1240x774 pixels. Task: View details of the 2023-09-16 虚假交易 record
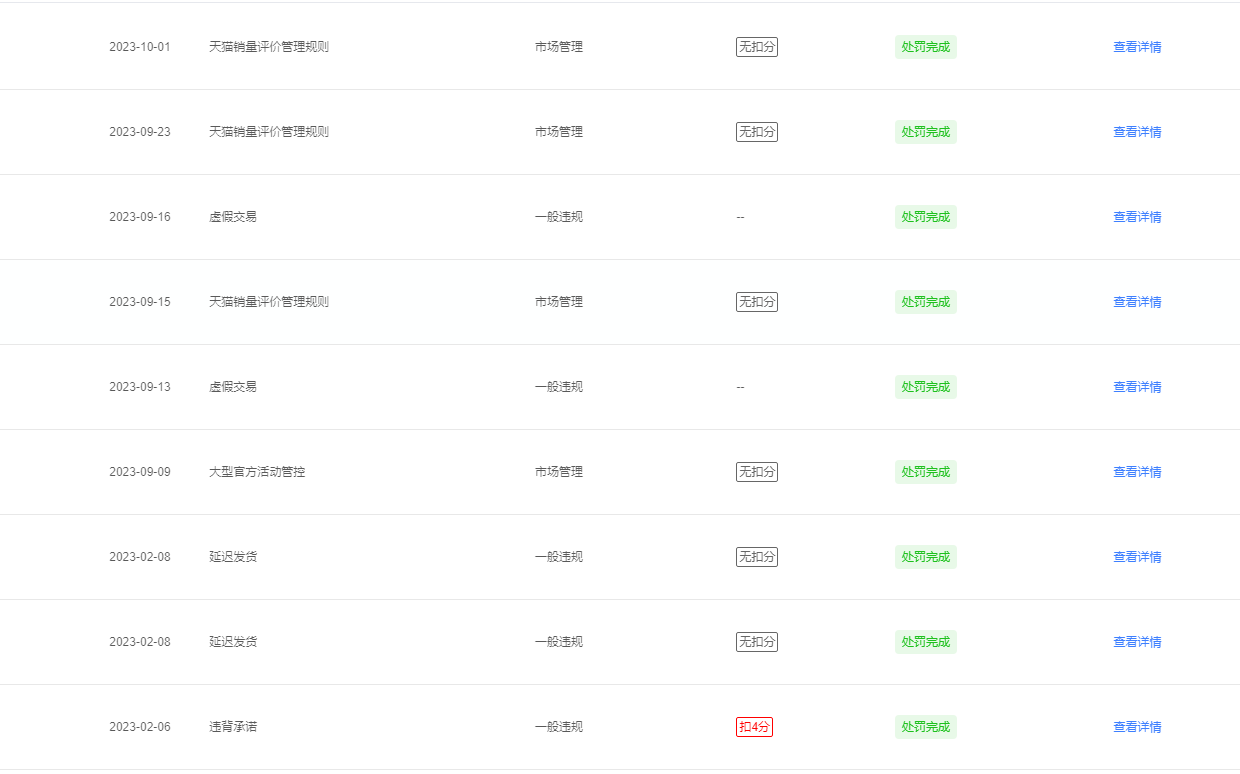coord(1137,217)
